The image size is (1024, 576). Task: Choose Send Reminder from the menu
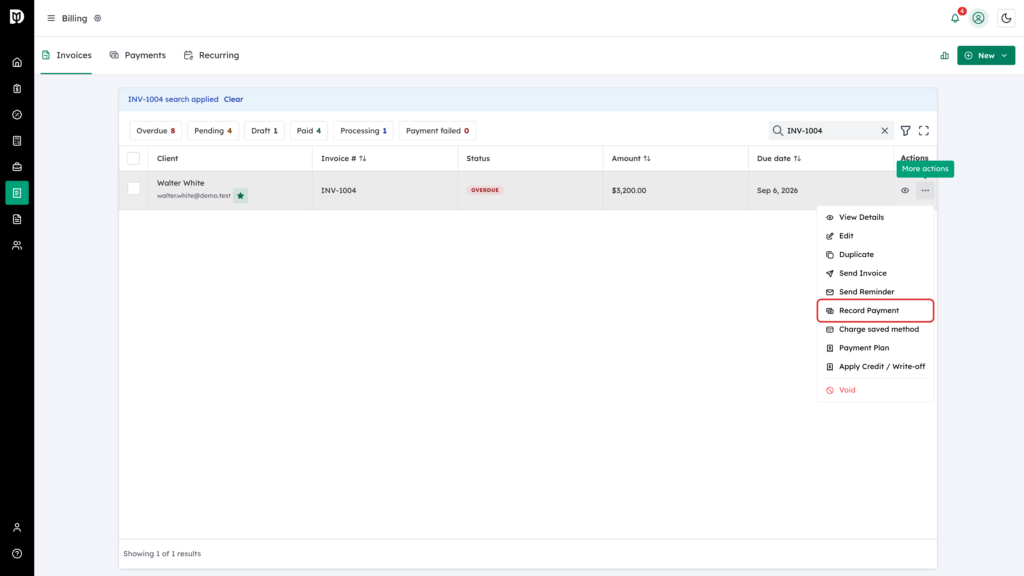875,292
